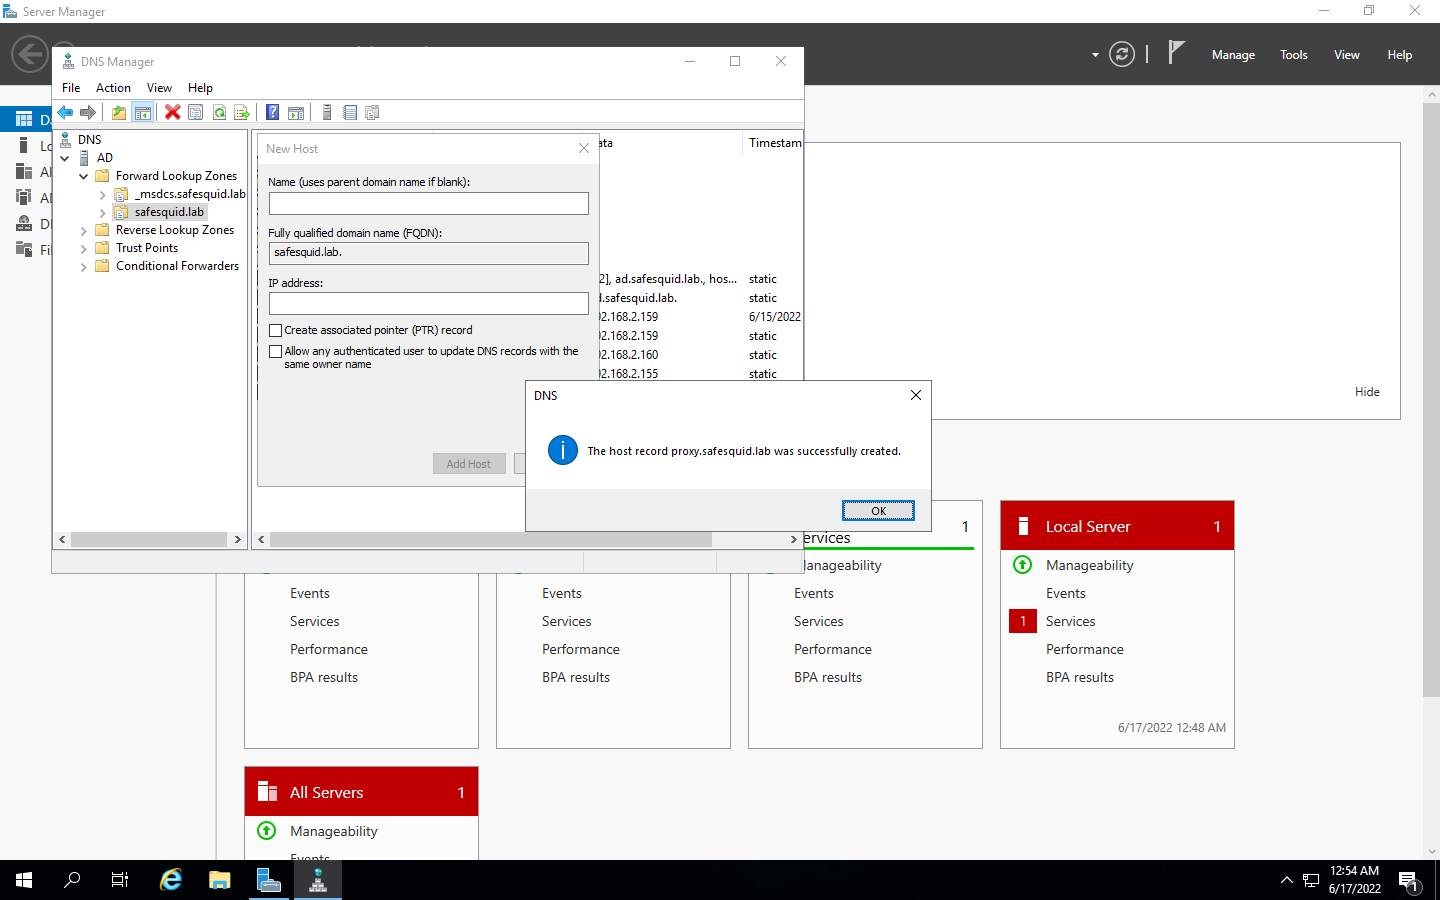Launch Internet Explorer from taskbar
This screenshot has width=1440, height=900.
point(171,880)
